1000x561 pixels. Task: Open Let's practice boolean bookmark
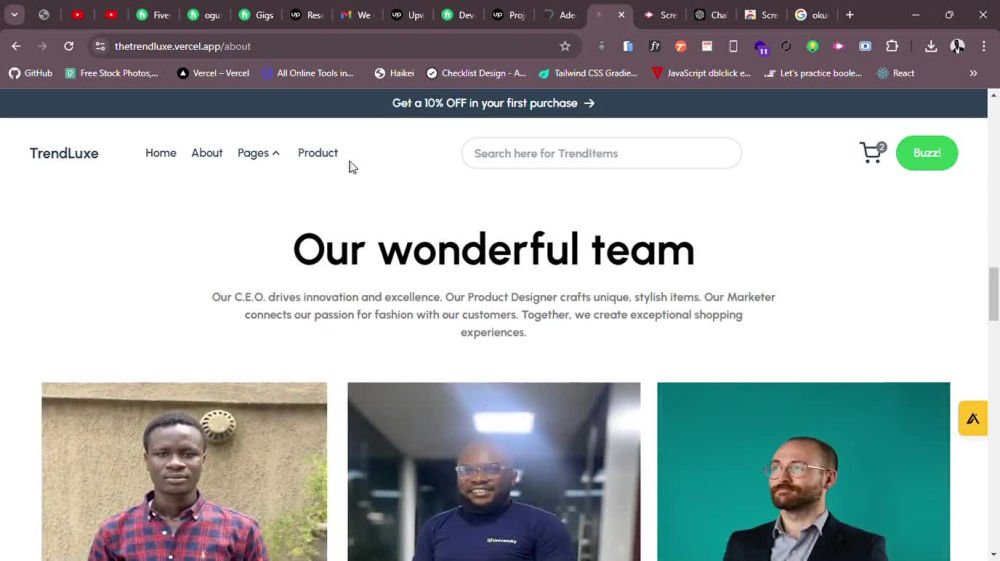[814, 73]
